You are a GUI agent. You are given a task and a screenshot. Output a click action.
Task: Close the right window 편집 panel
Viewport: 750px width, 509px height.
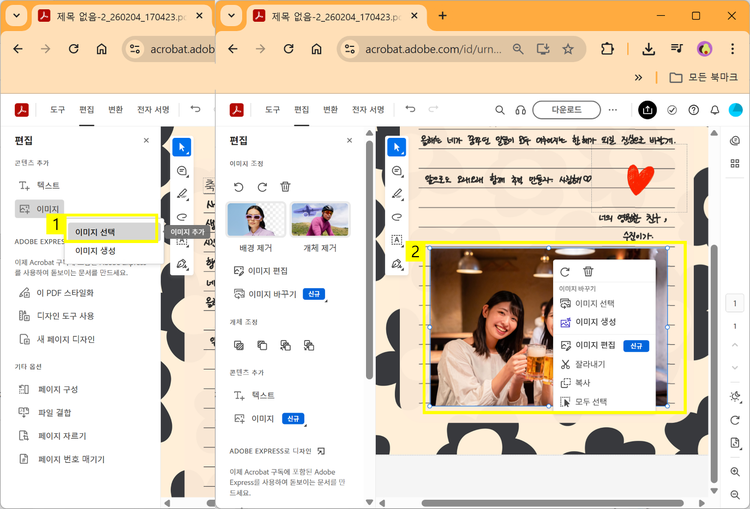[x=350, y=141]
